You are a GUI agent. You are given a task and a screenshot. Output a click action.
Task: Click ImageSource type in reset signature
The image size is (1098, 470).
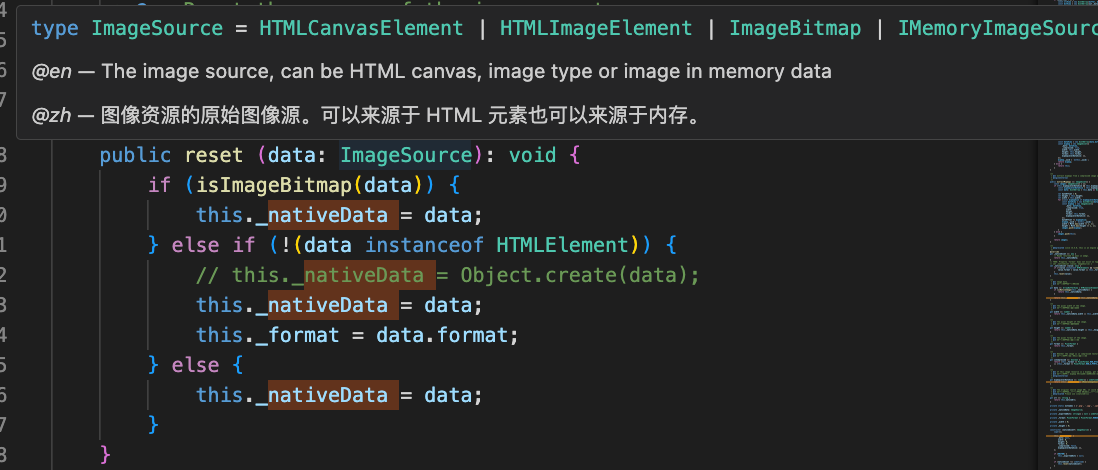[405, 155]
